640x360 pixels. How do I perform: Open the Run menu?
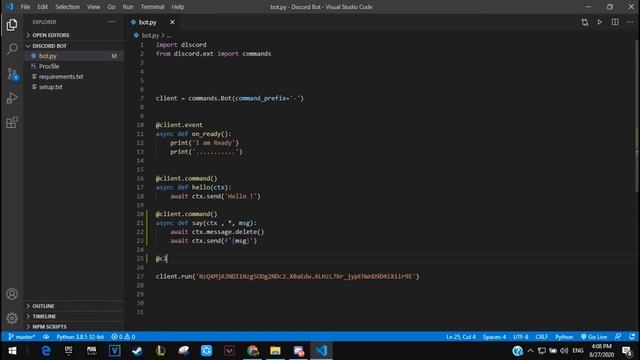128,7
